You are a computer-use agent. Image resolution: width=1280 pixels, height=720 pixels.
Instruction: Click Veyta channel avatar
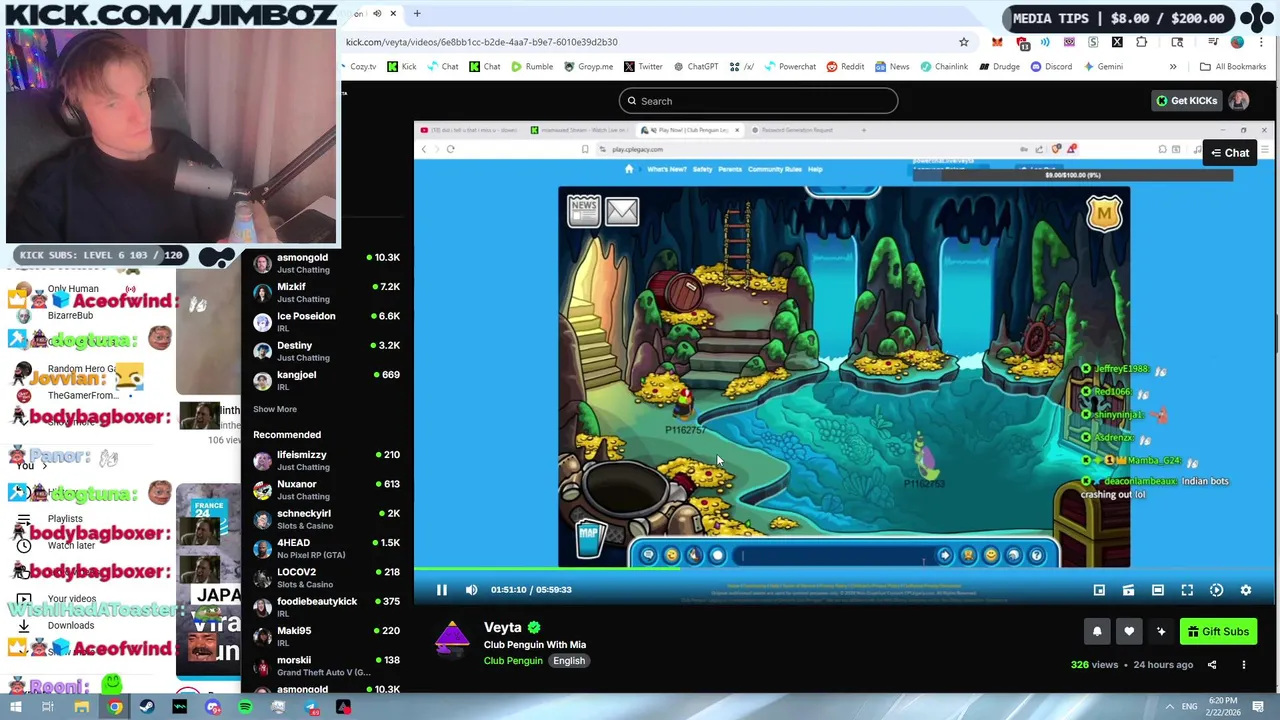[452, 640]
